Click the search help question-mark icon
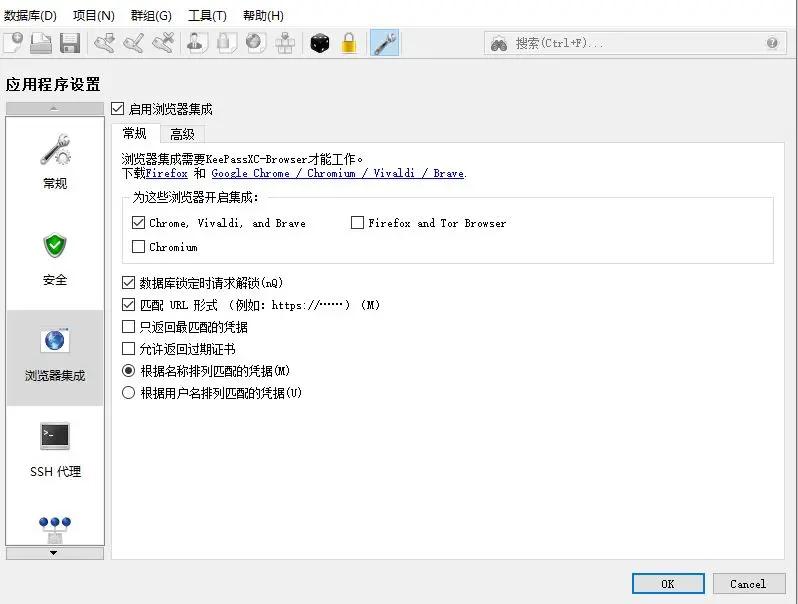The image size is (798, 604). [772, 43]
